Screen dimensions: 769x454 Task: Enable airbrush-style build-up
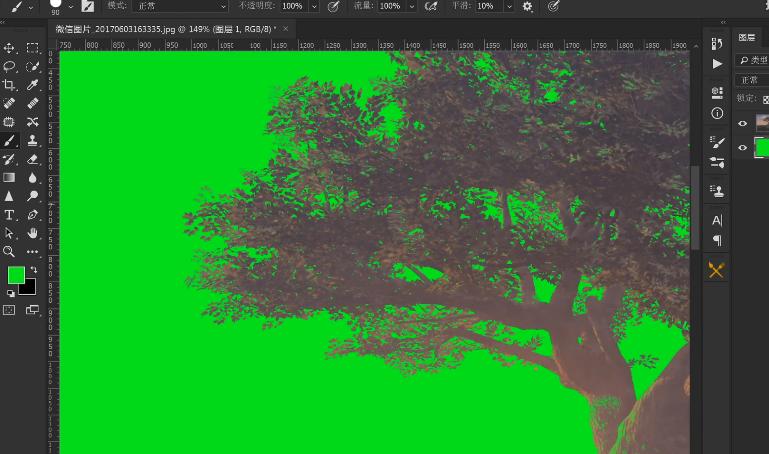[431, 6]
